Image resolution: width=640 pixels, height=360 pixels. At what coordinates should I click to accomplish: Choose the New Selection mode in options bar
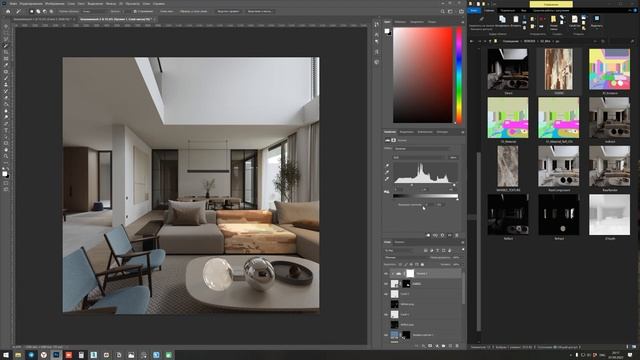(x=31, y=11)
